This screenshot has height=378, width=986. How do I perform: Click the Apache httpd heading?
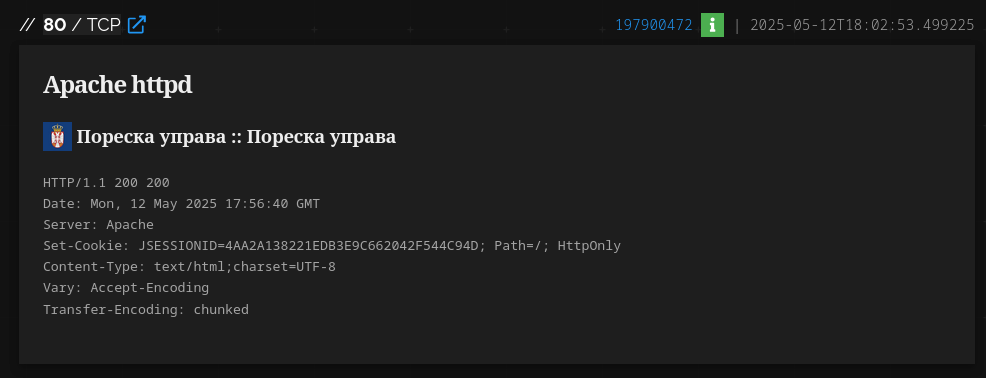[x=118, y=85]
